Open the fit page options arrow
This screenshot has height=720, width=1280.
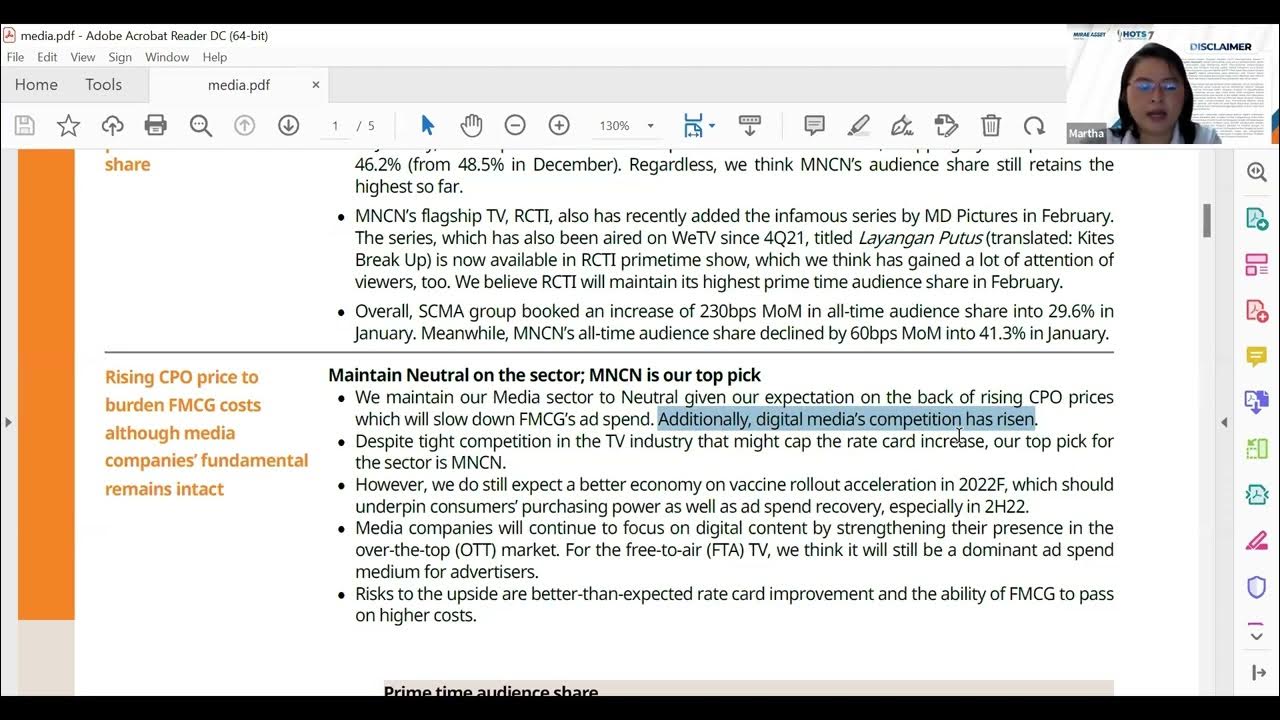click(x=712, y=126)
